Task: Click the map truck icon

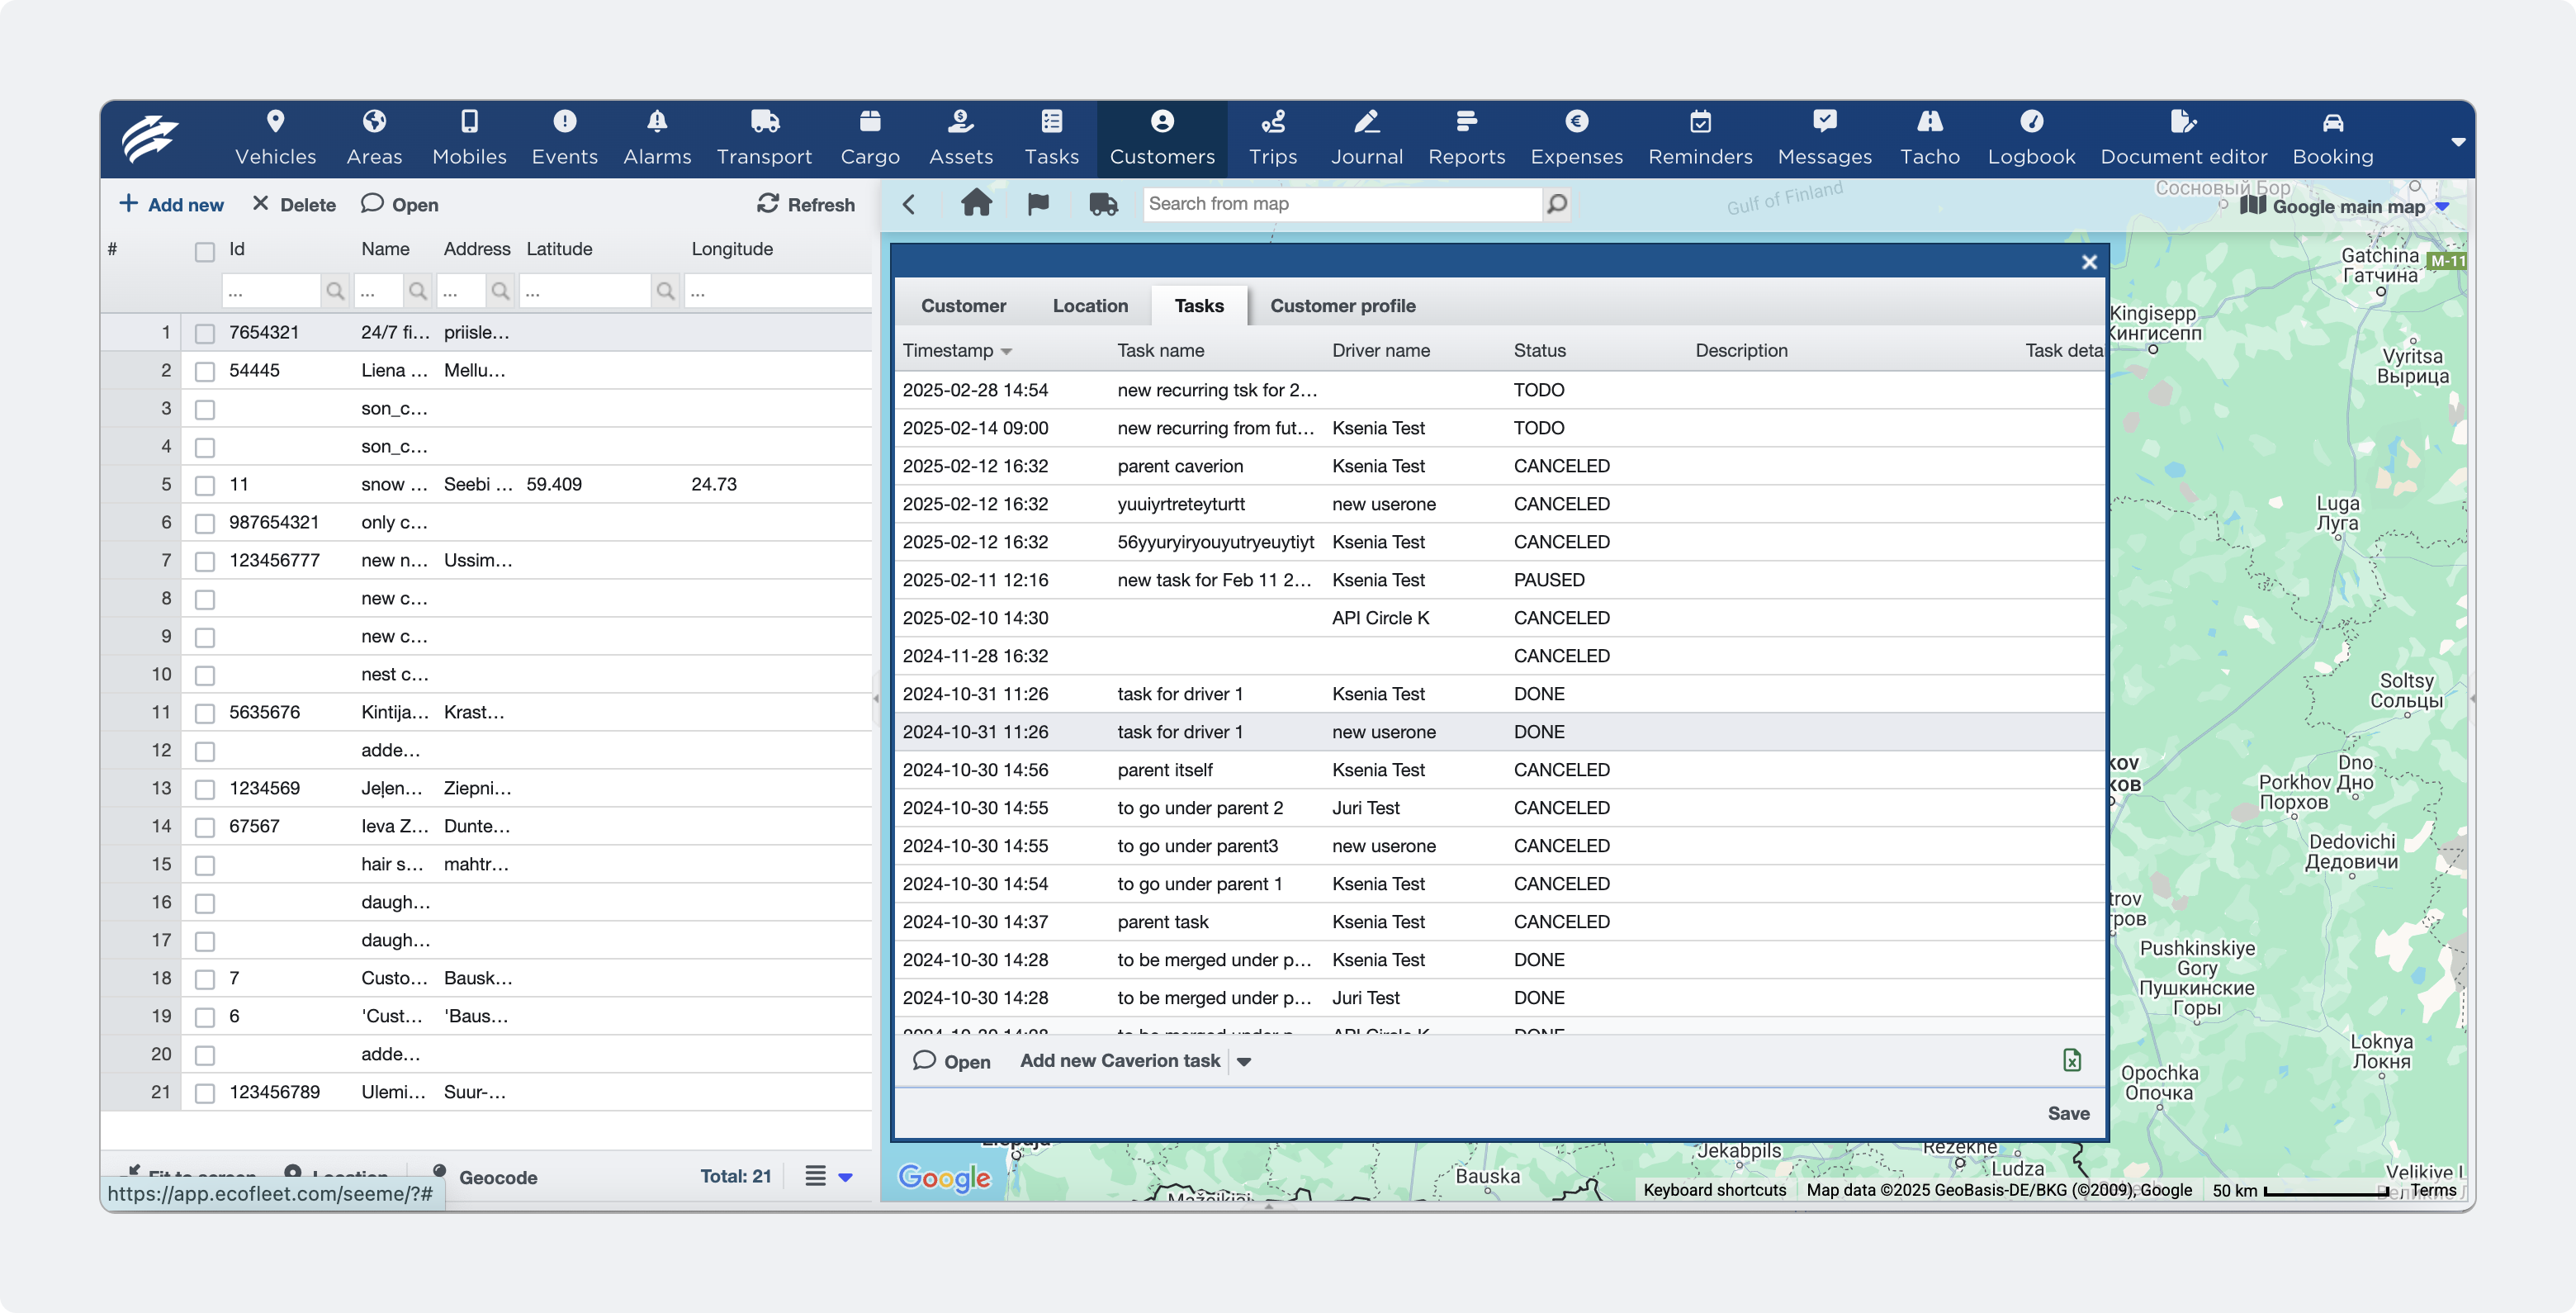Action: (x=1103, y=204)
